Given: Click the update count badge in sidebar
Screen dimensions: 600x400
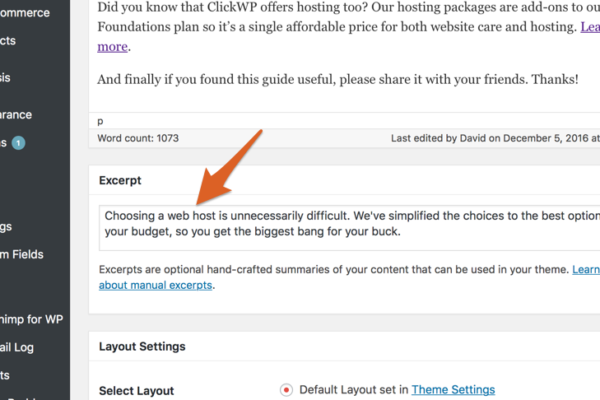Looking at the screenshot, I should click(18, 143).
